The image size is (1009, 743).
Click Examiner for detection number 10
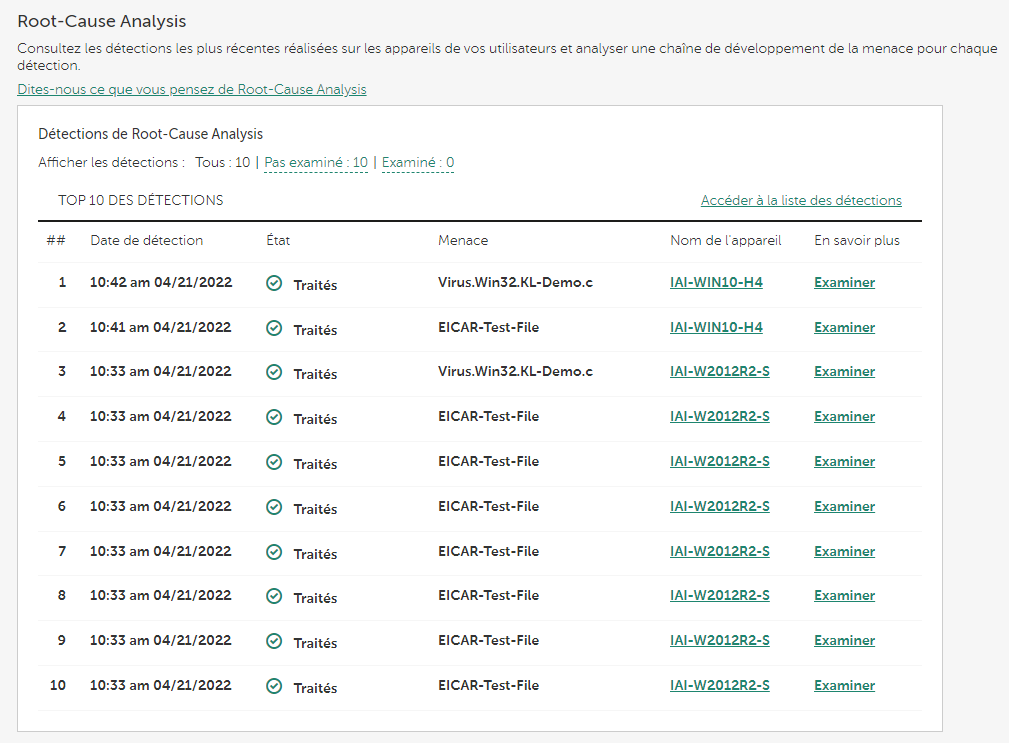(x=844, y=686)
